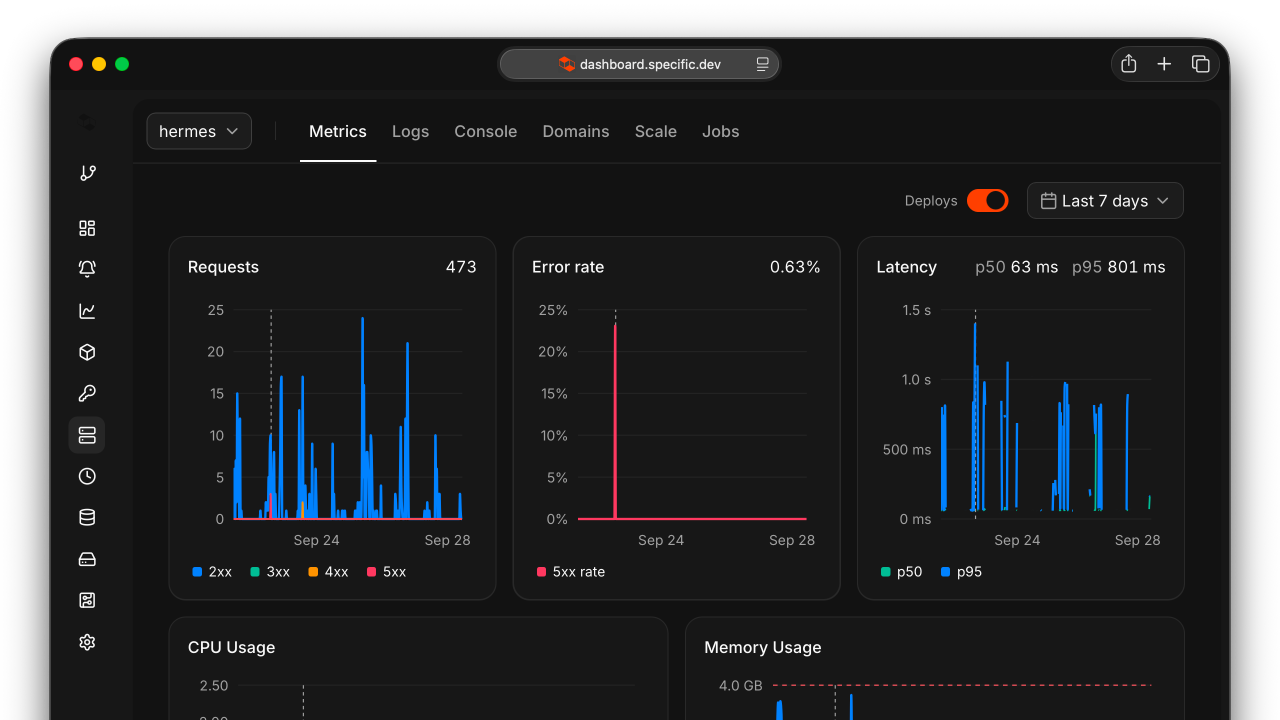
Task: Open the sliders panel icon in the sidebar
Action: (x=87, y=600)
